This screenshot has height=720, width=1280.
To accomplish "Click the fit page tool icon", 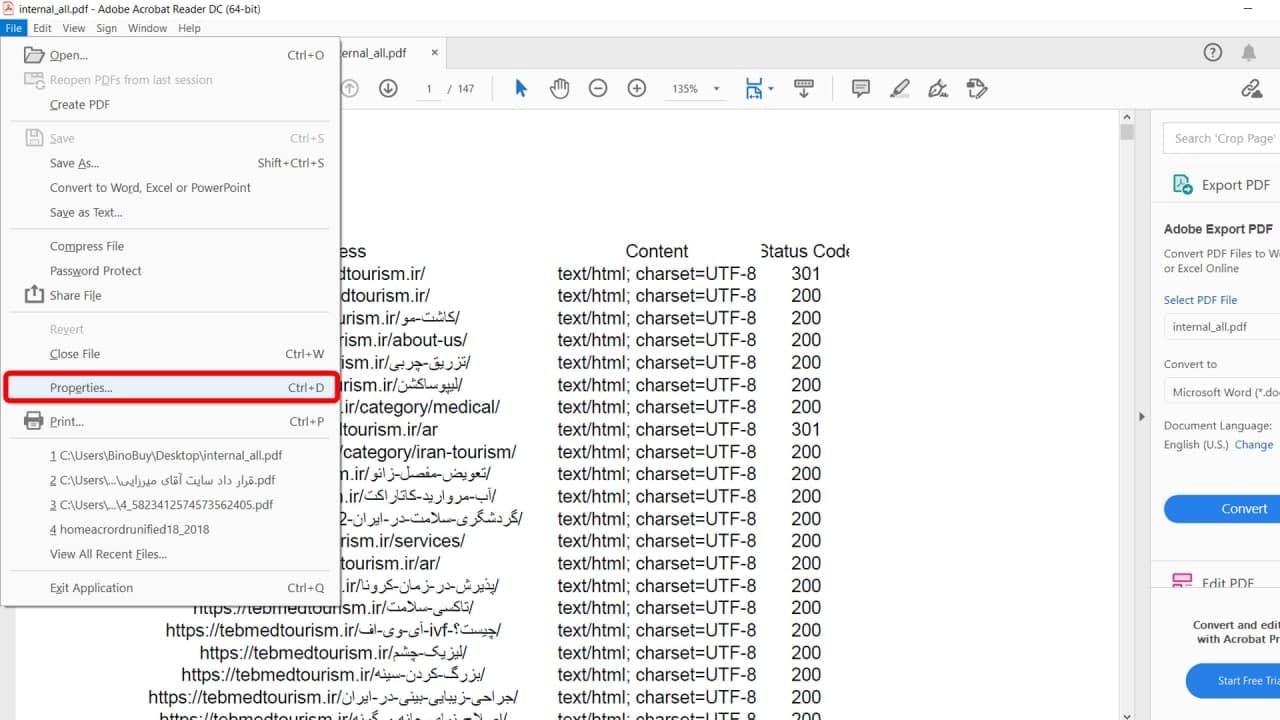I will pos(754,89).
